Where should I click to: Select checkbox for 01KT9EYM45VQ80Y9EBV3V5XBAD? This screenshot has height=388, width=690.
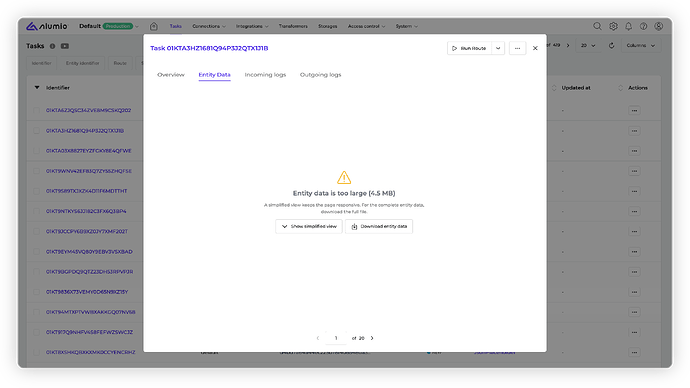pos(37,252)
